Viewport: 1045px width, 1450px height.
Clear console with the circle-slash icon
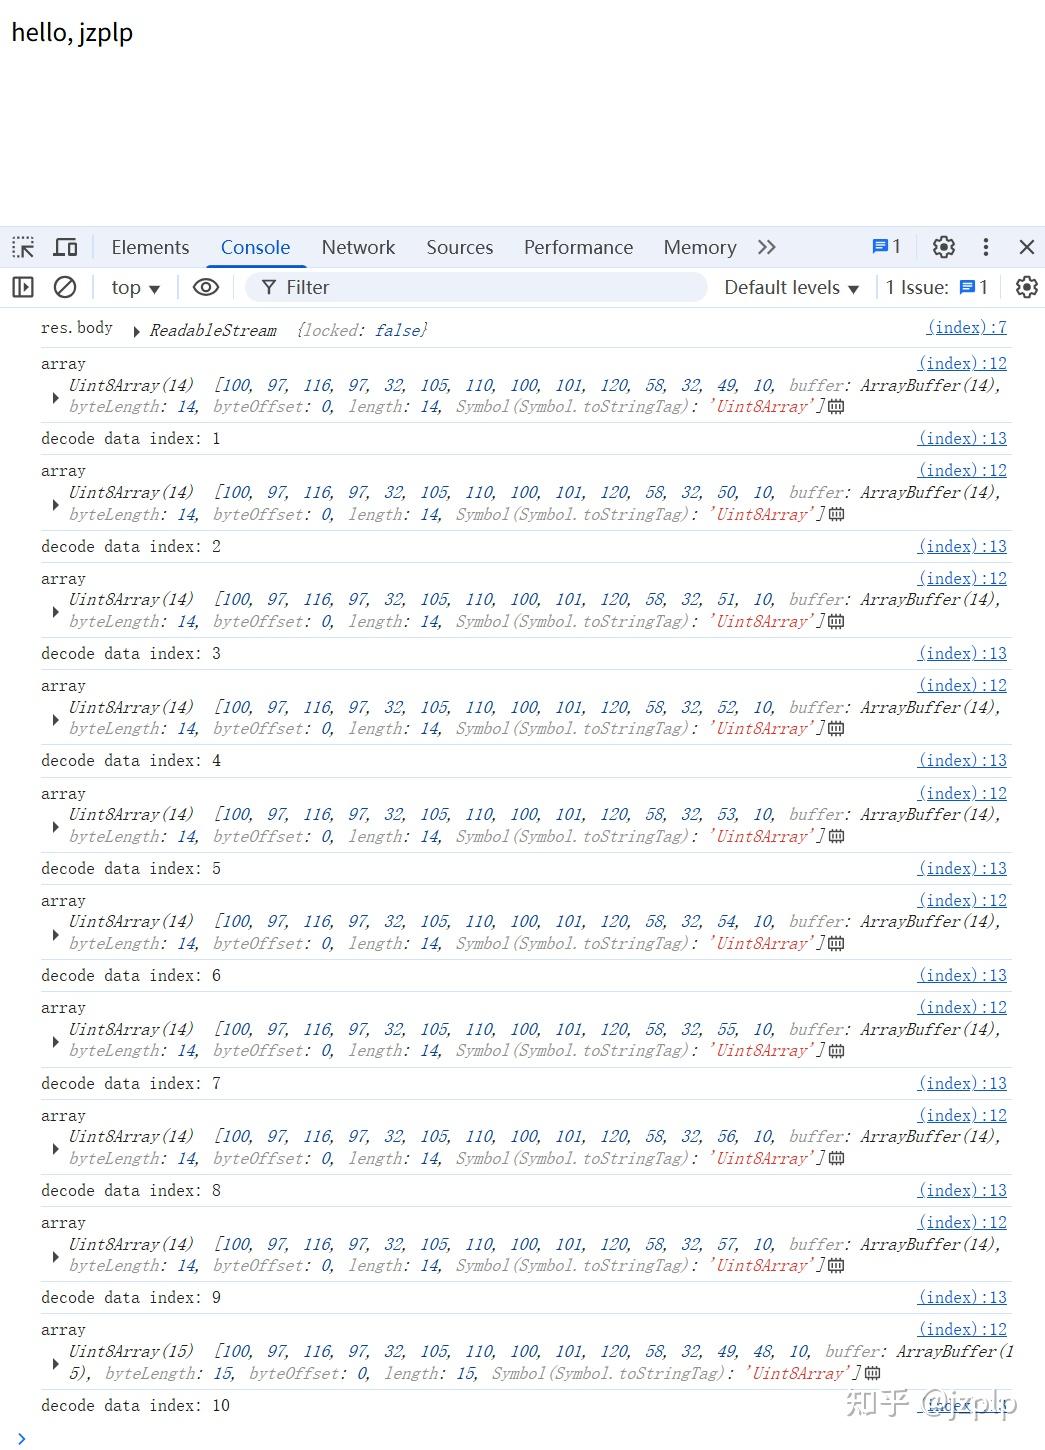point(65,288)
